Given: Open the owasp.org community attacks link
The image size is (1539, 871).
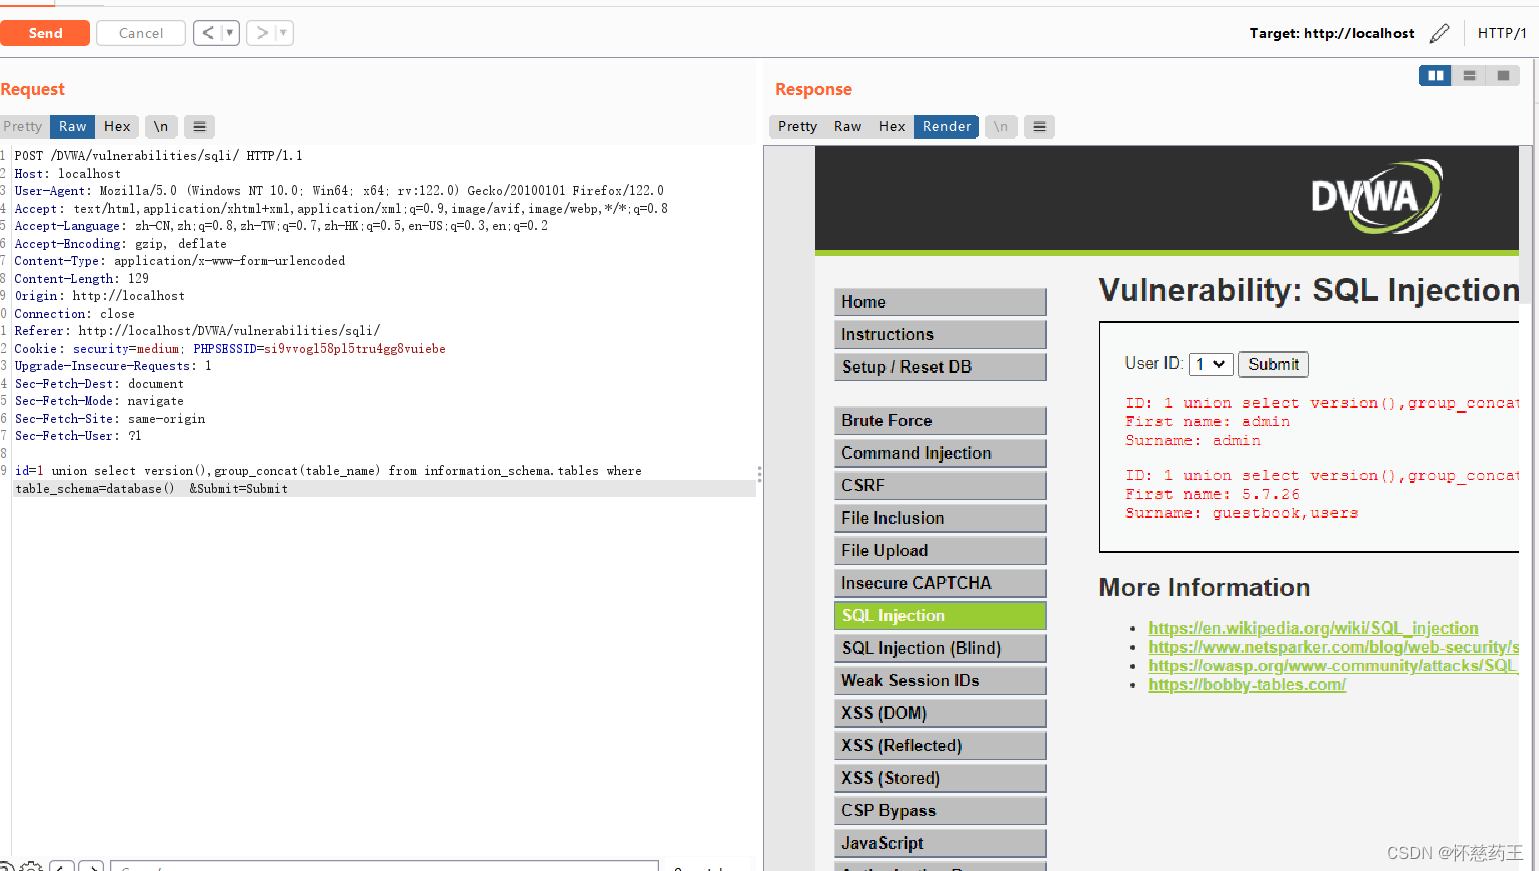Looking at the screenshot, I should (x=1333, y=666).
